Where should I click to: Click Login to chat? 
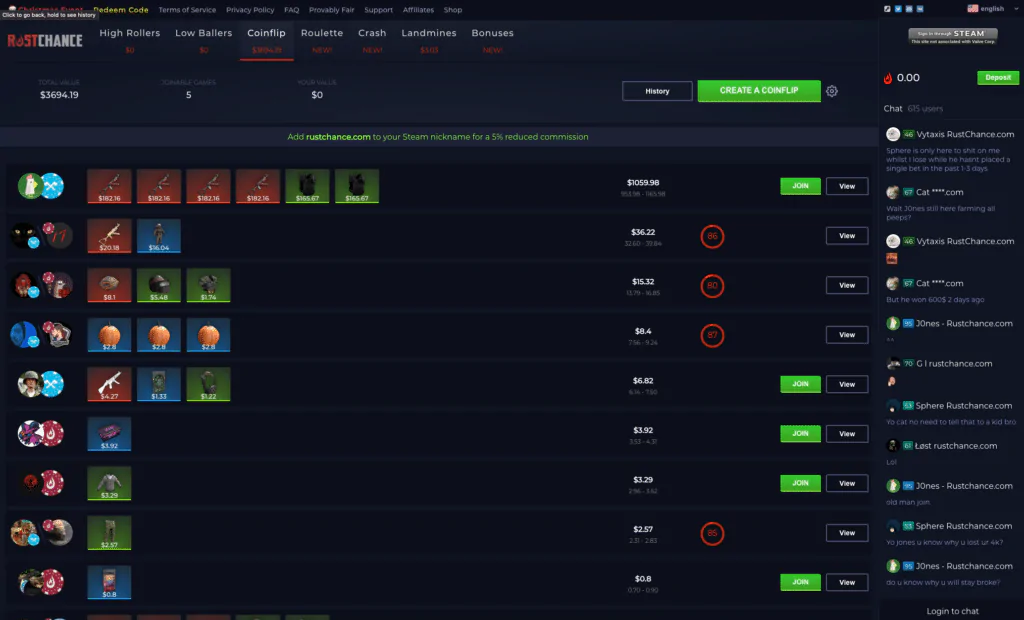952,612
